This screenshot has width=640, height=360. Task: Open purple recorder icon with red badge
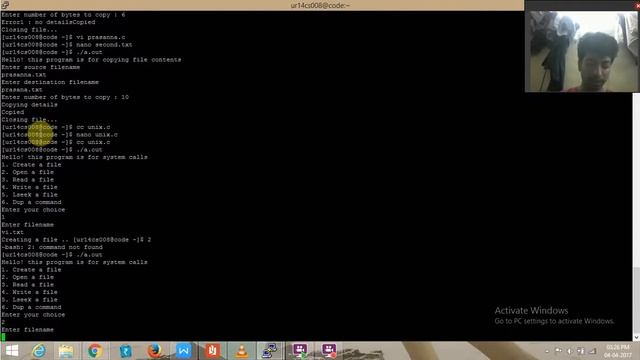(x=329, y=351)
